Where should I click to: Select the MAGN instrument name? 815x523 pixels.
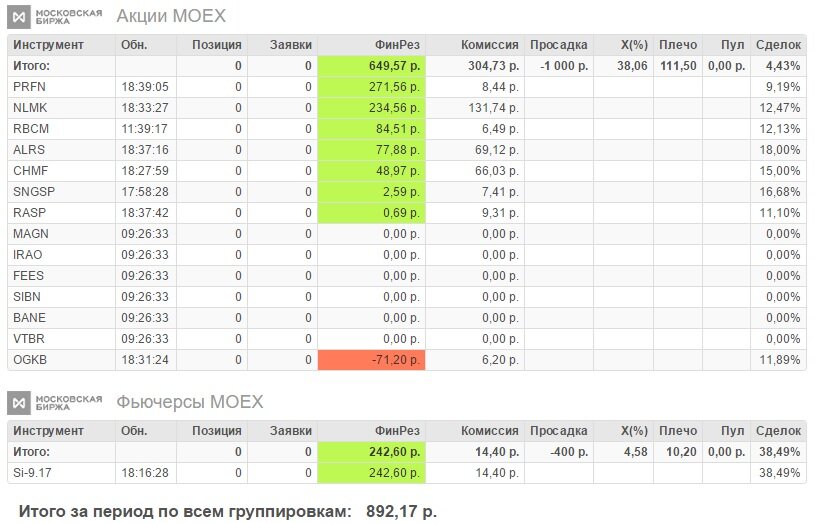pyautogui.click(x=31, y=233)
